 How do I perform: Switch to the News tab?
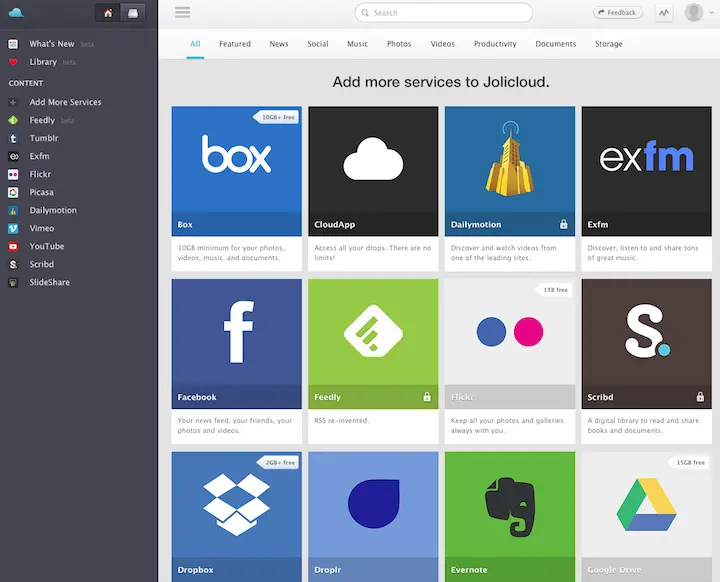(279, 44)
